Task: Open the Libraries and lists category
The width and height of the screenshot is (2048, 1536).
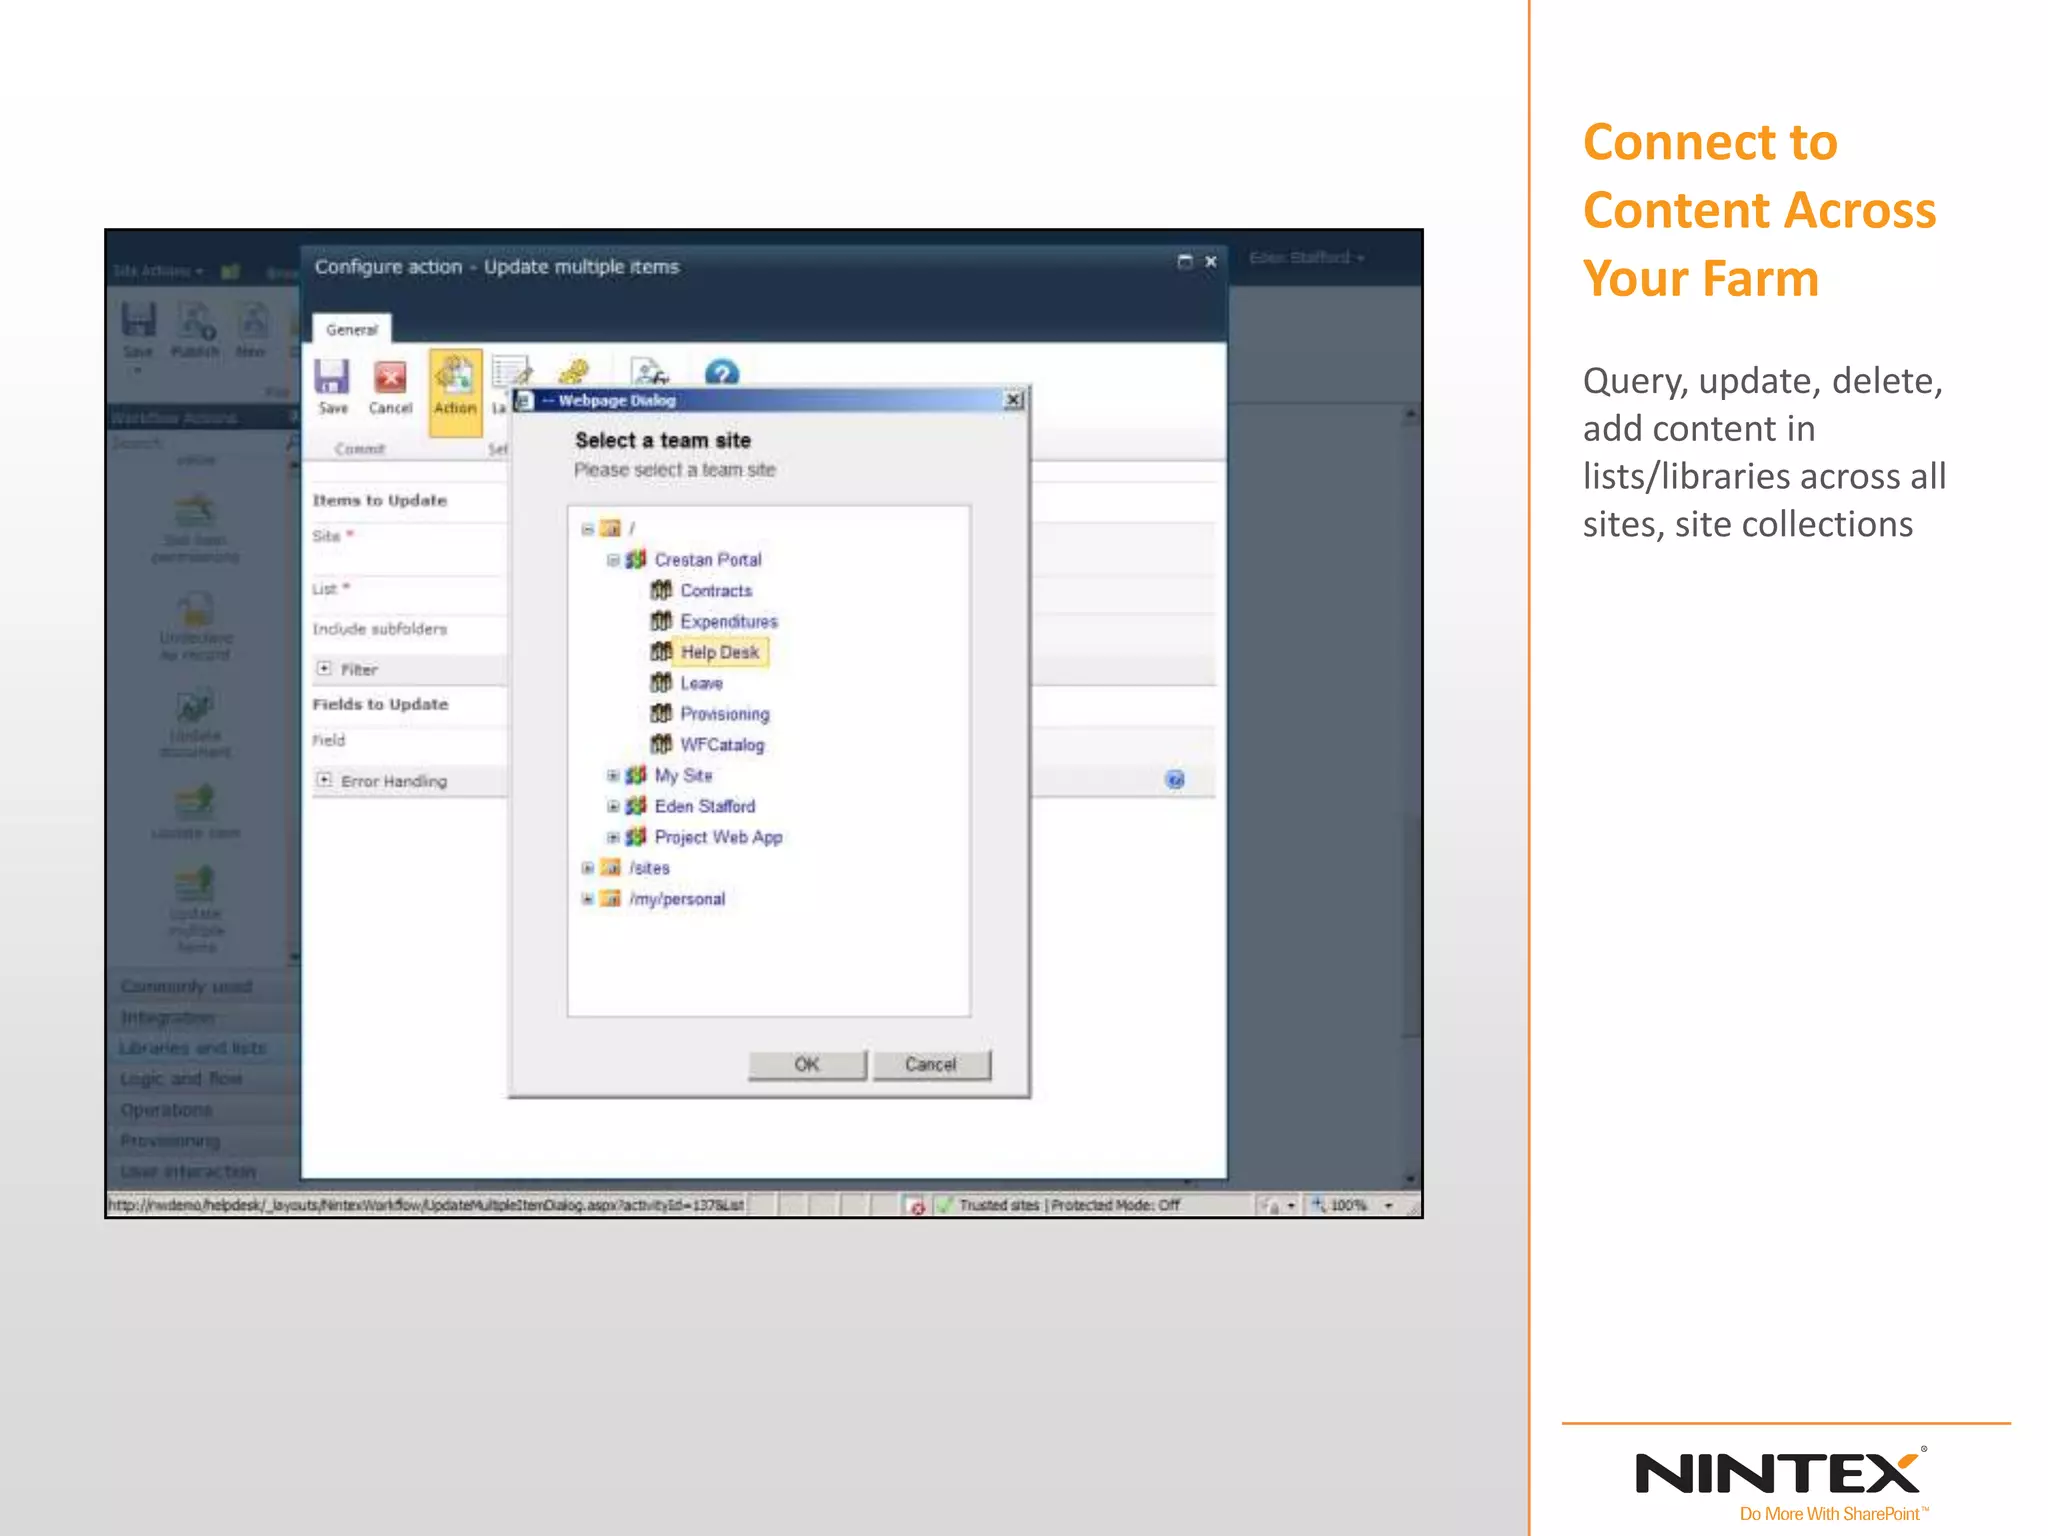Action: coord(204,1048)
